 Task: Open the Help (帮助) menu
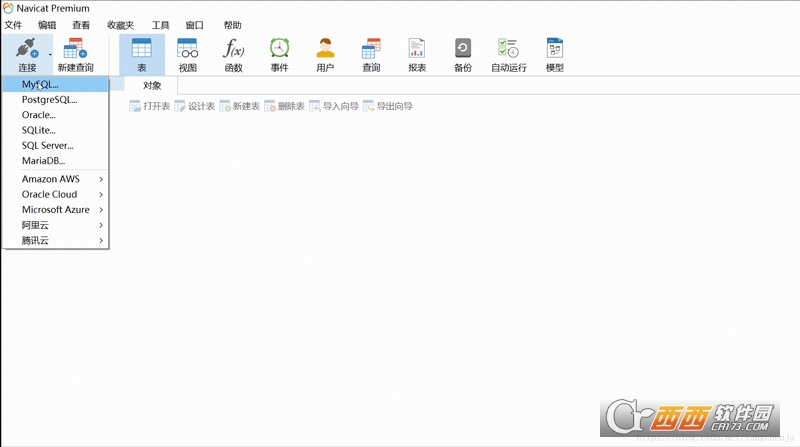(x=233, y=25)
